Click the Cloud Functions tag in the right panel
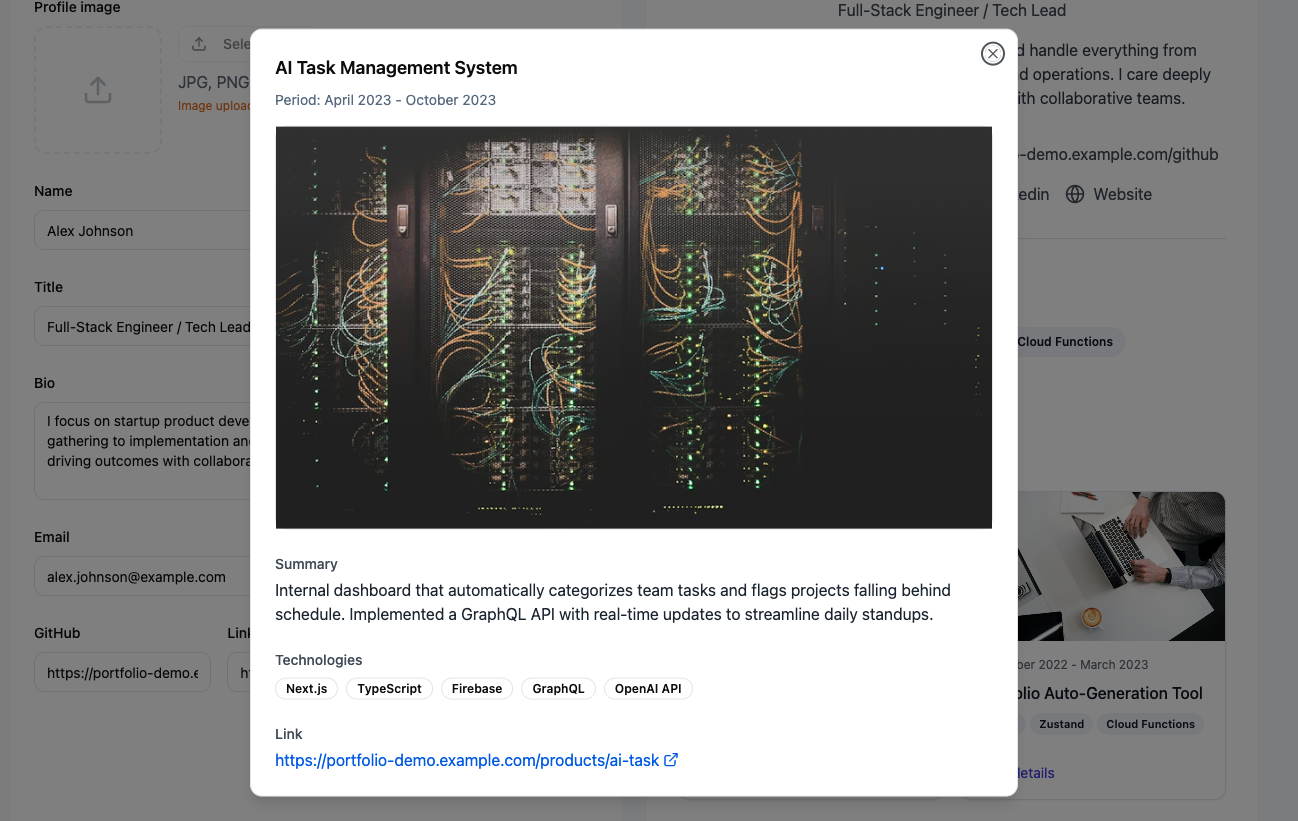Viewport: 1298px width, 821px height. pos(1065,341)
